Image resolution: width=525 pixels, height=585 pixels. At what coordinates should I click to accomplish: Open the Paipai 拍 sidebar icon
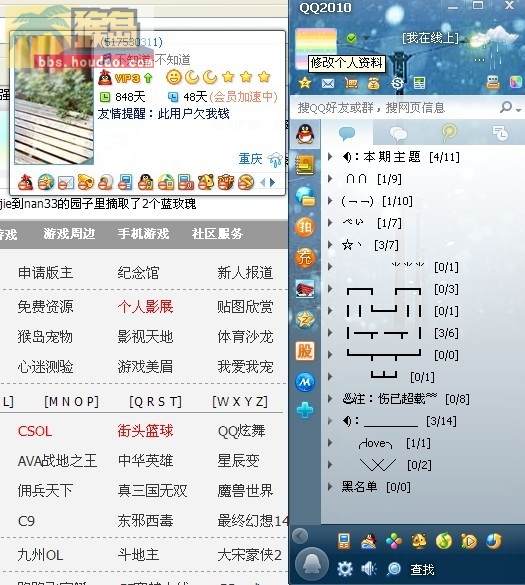coord(305,227)
